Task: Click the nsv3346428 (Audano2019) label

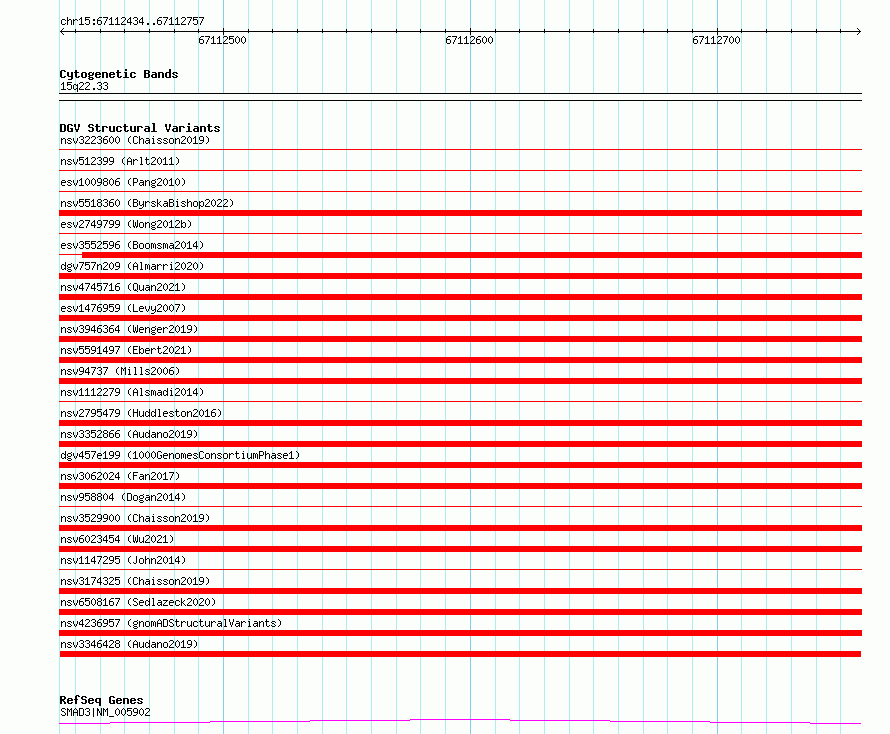Action: 129,644
